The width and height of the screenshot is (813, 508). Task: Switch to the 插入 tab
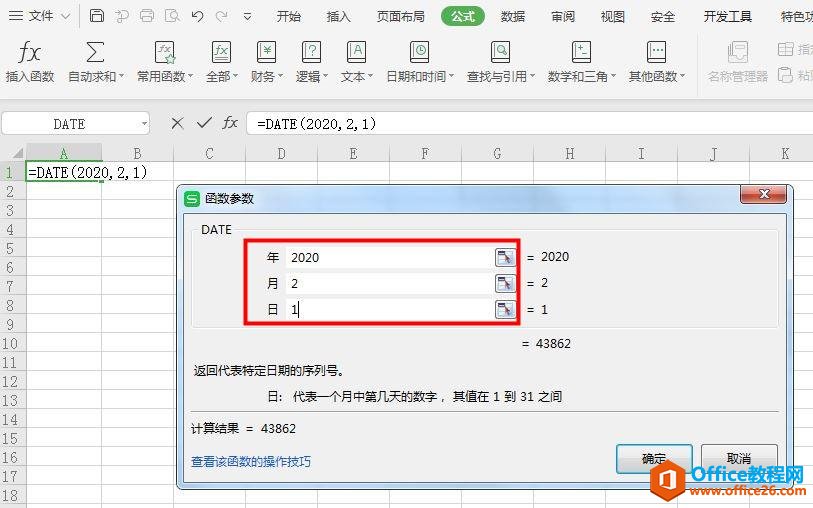338,17
